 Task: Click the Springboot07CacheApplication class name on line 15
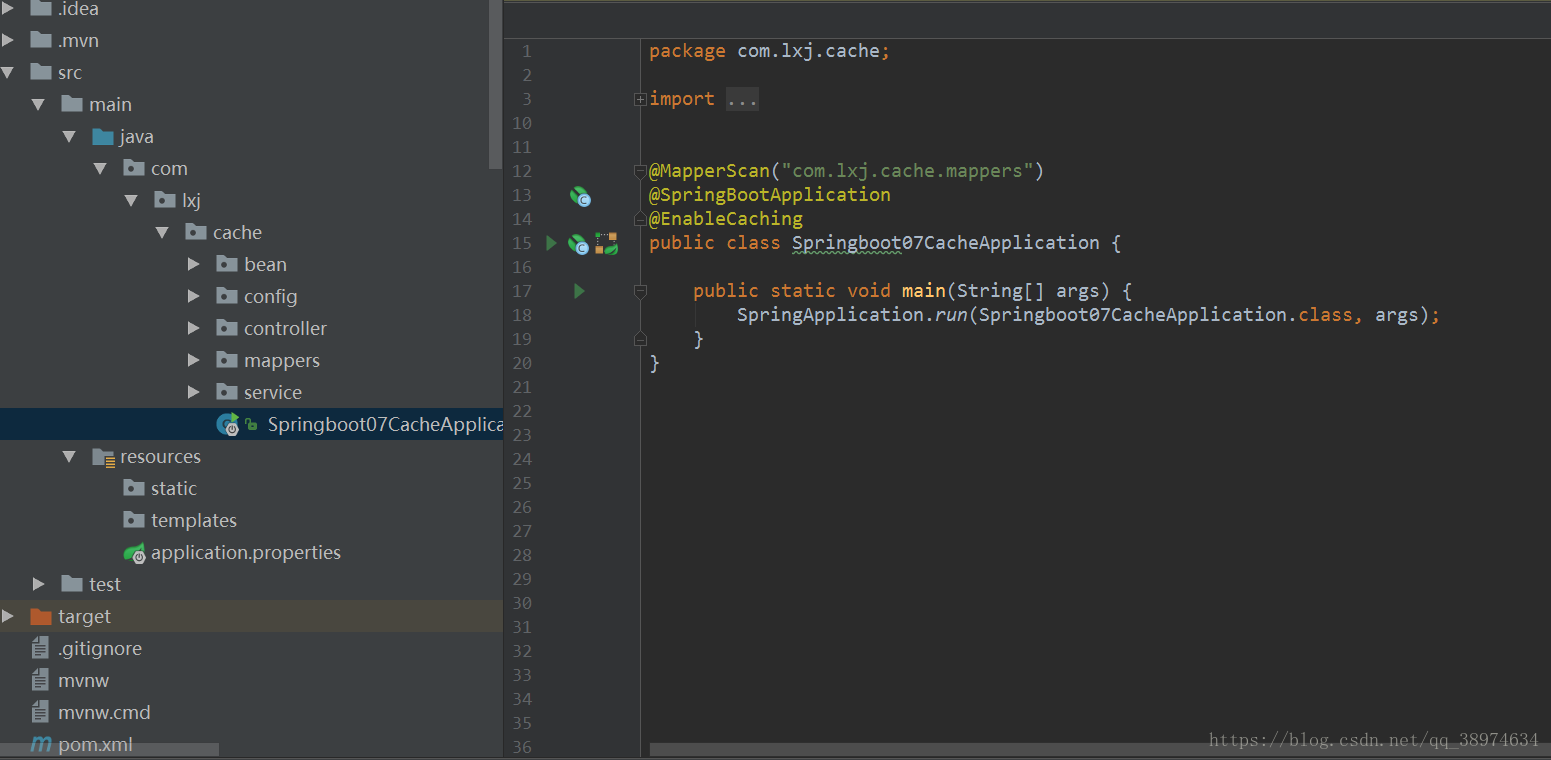click(x=946, y=243)
